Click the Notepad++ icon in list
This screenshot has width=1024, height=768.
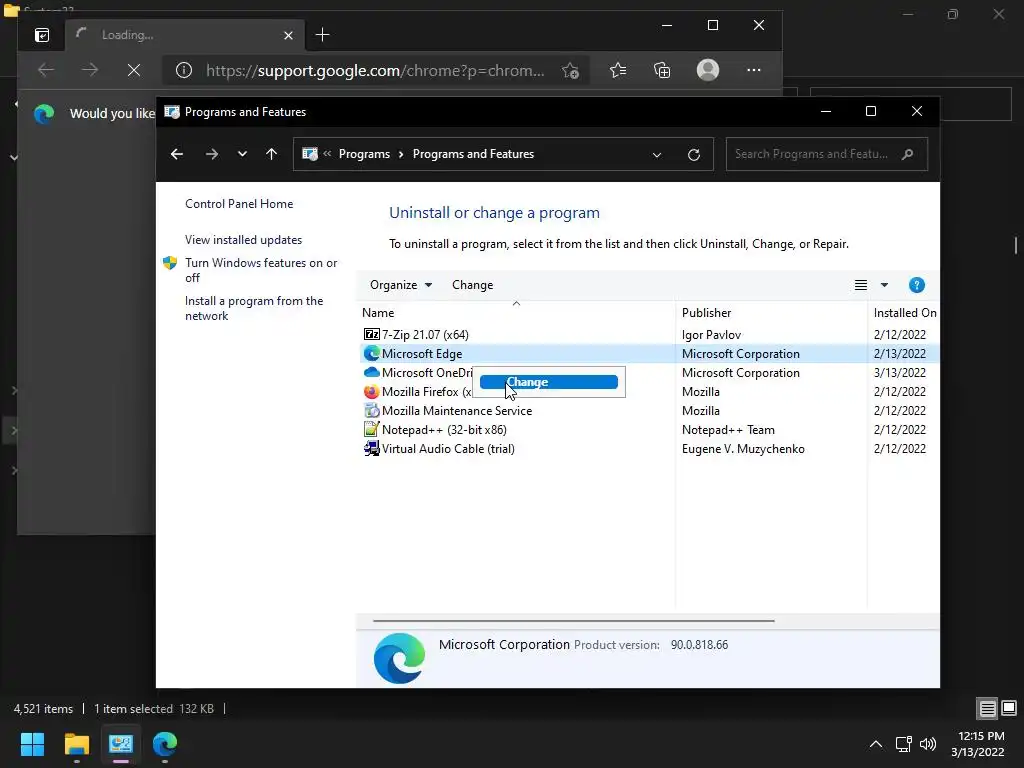[x=372, y=430]
